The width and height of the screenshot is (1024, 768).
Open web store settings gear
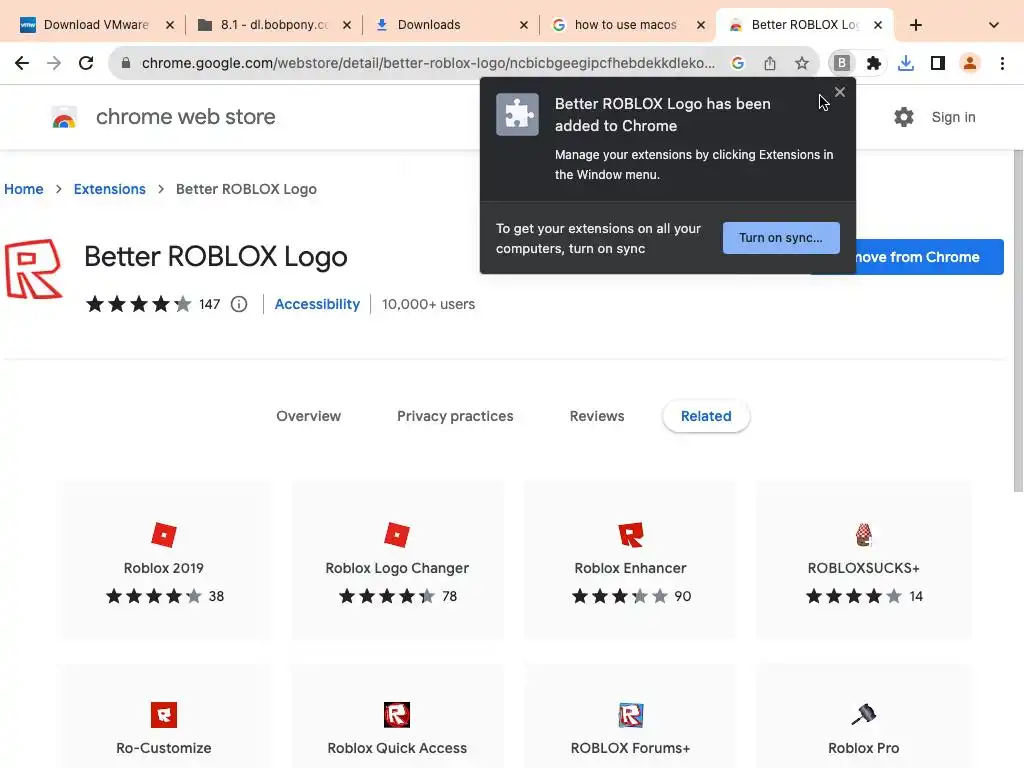tap(904, 117)
